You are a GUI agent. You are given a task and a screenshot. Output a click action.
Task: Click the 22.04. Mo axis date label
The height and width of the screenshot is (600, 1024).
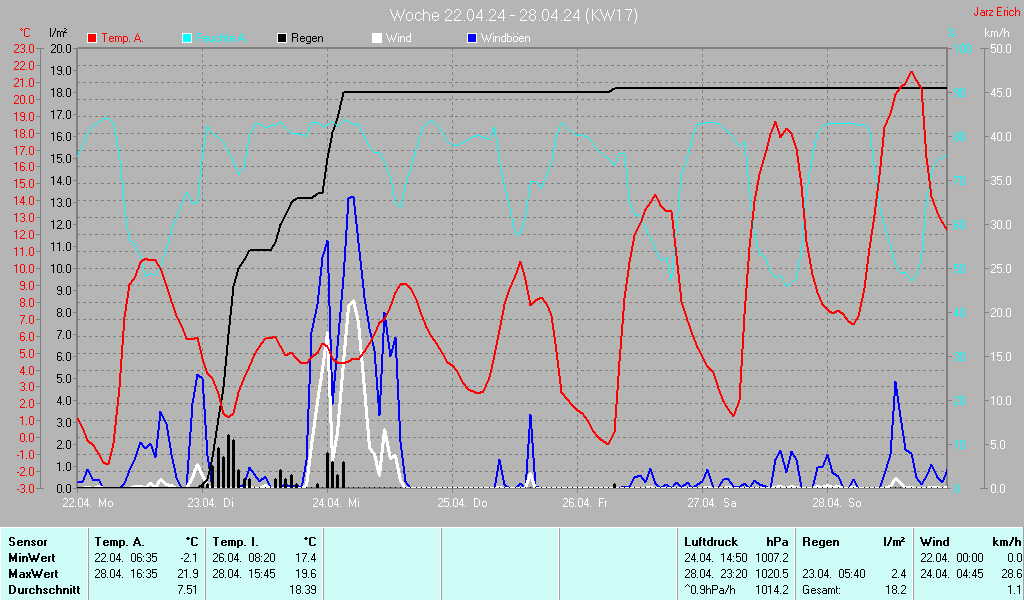88,503
